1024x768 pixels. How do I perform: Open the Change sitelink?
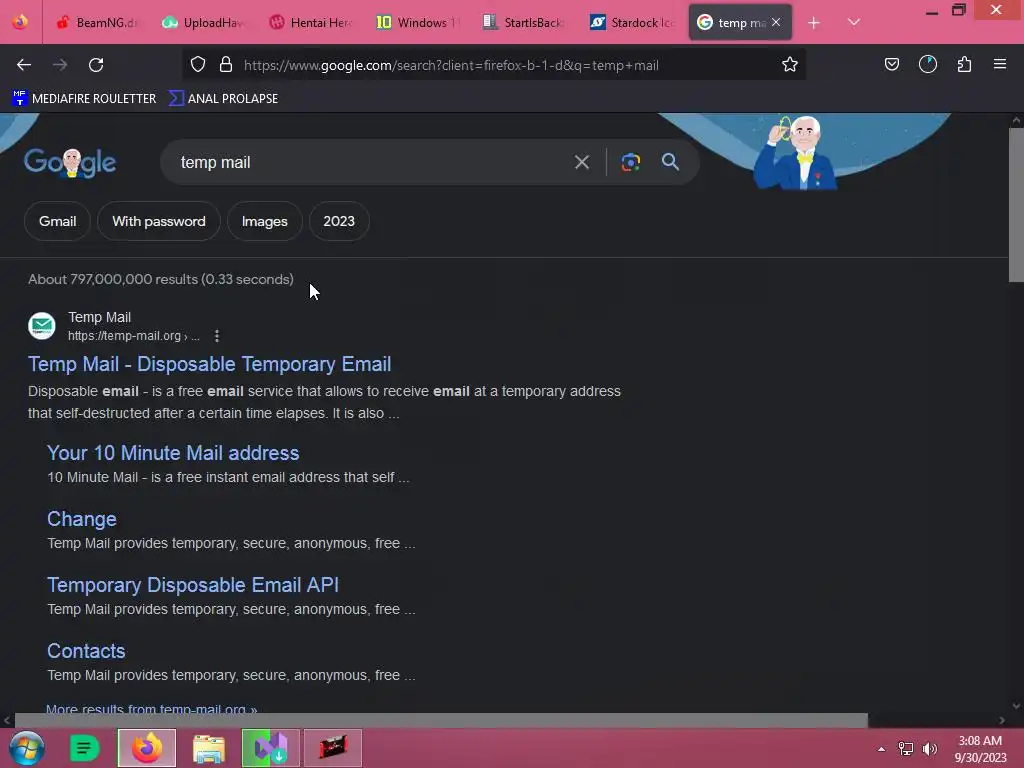point(82,519)
